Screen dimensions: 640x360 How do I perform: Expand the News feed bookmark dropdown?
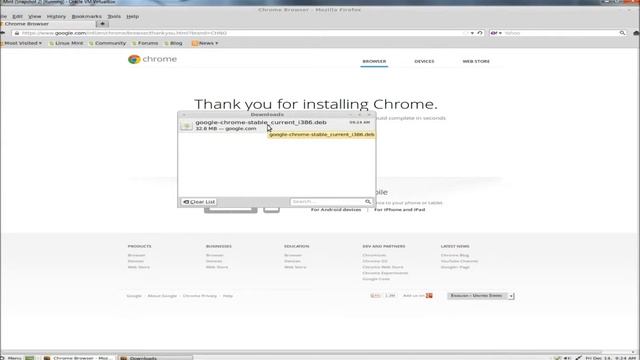click(205, 43)
